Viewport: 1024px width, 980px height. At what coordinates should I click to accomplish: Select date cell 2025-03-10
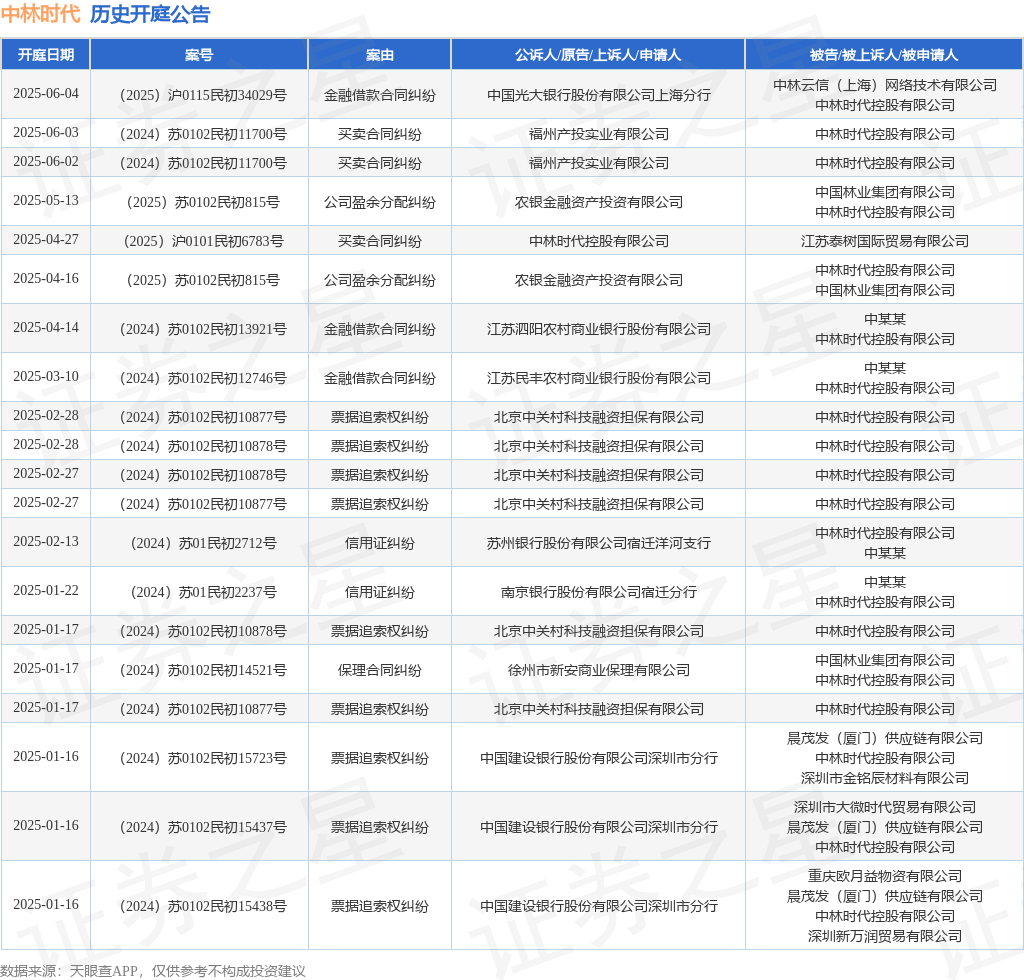coord(46,377)
